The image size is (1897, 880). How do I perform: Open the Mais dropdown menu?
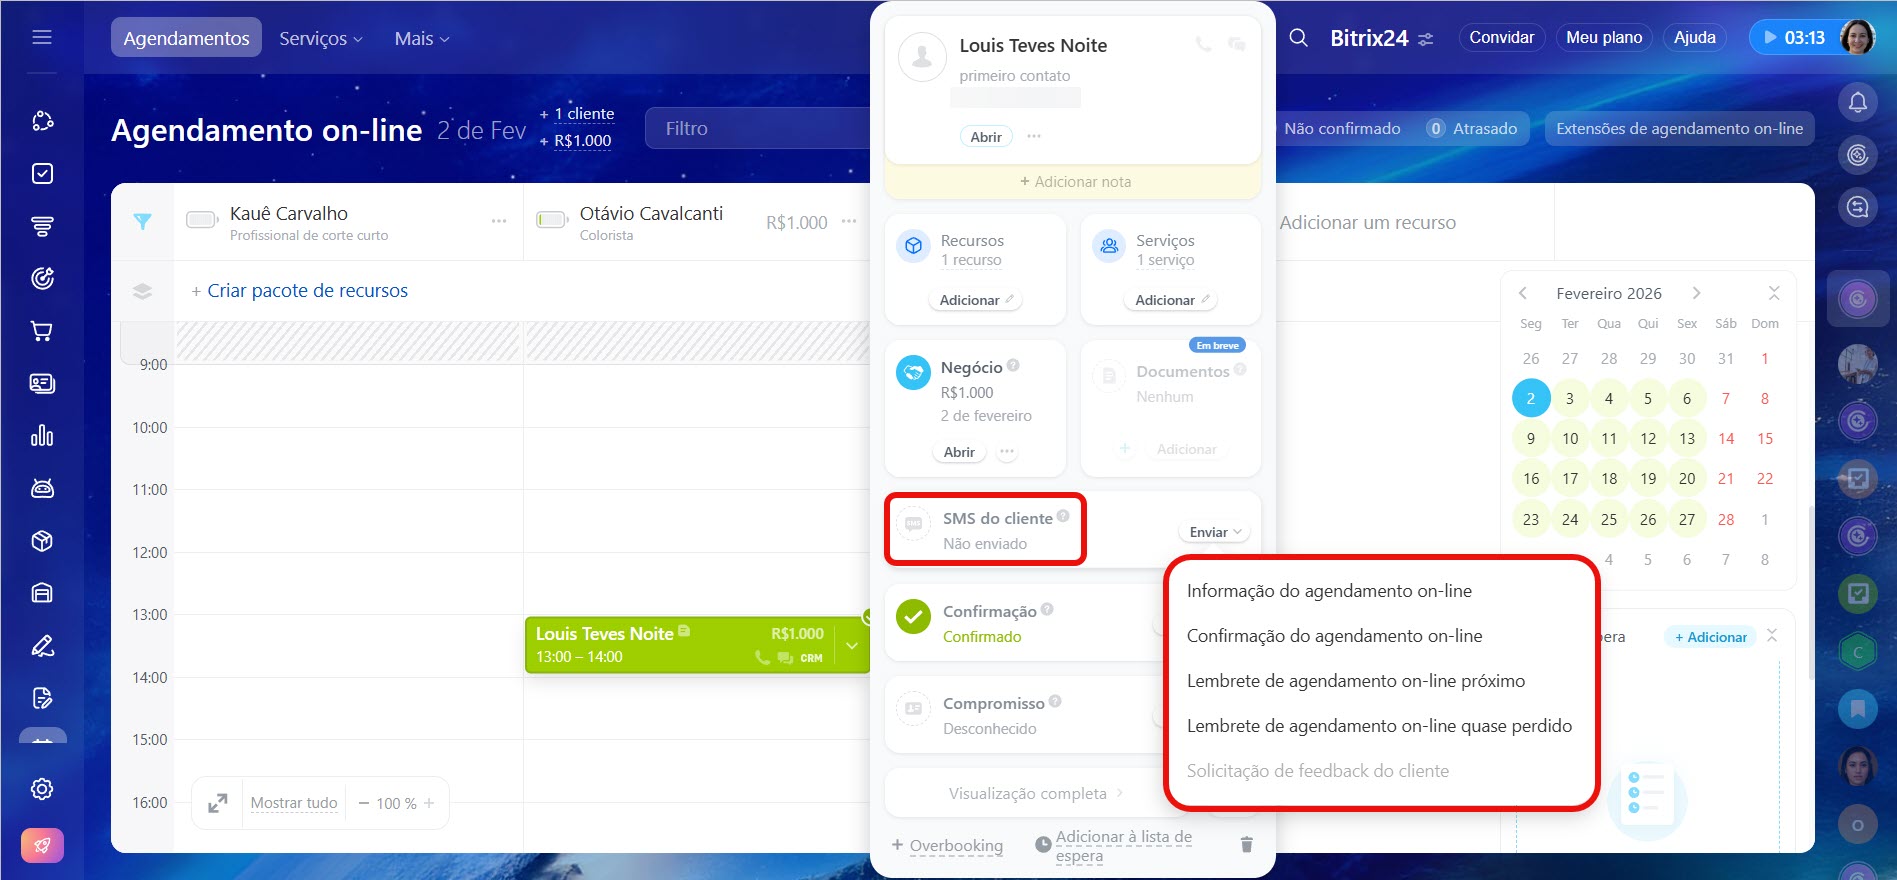tap(421, 38)
